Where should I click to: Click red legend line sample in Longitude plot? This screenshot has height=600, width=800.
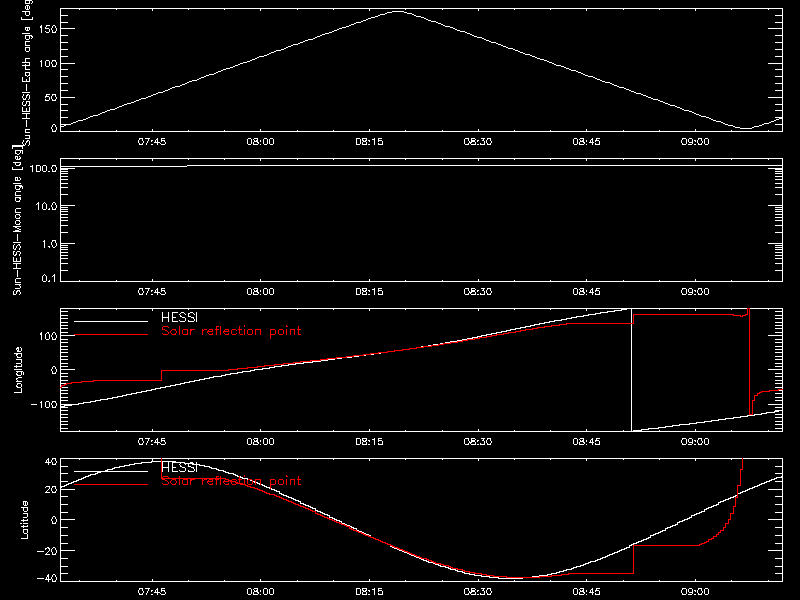point(111,335)
